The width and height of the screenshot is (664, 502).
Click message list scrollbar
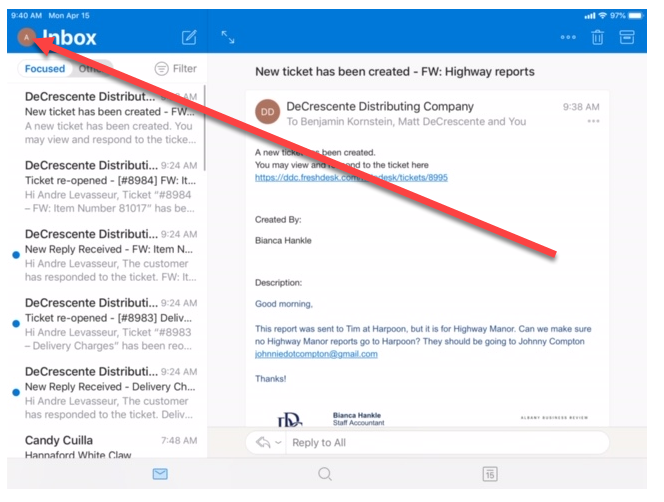205,127
